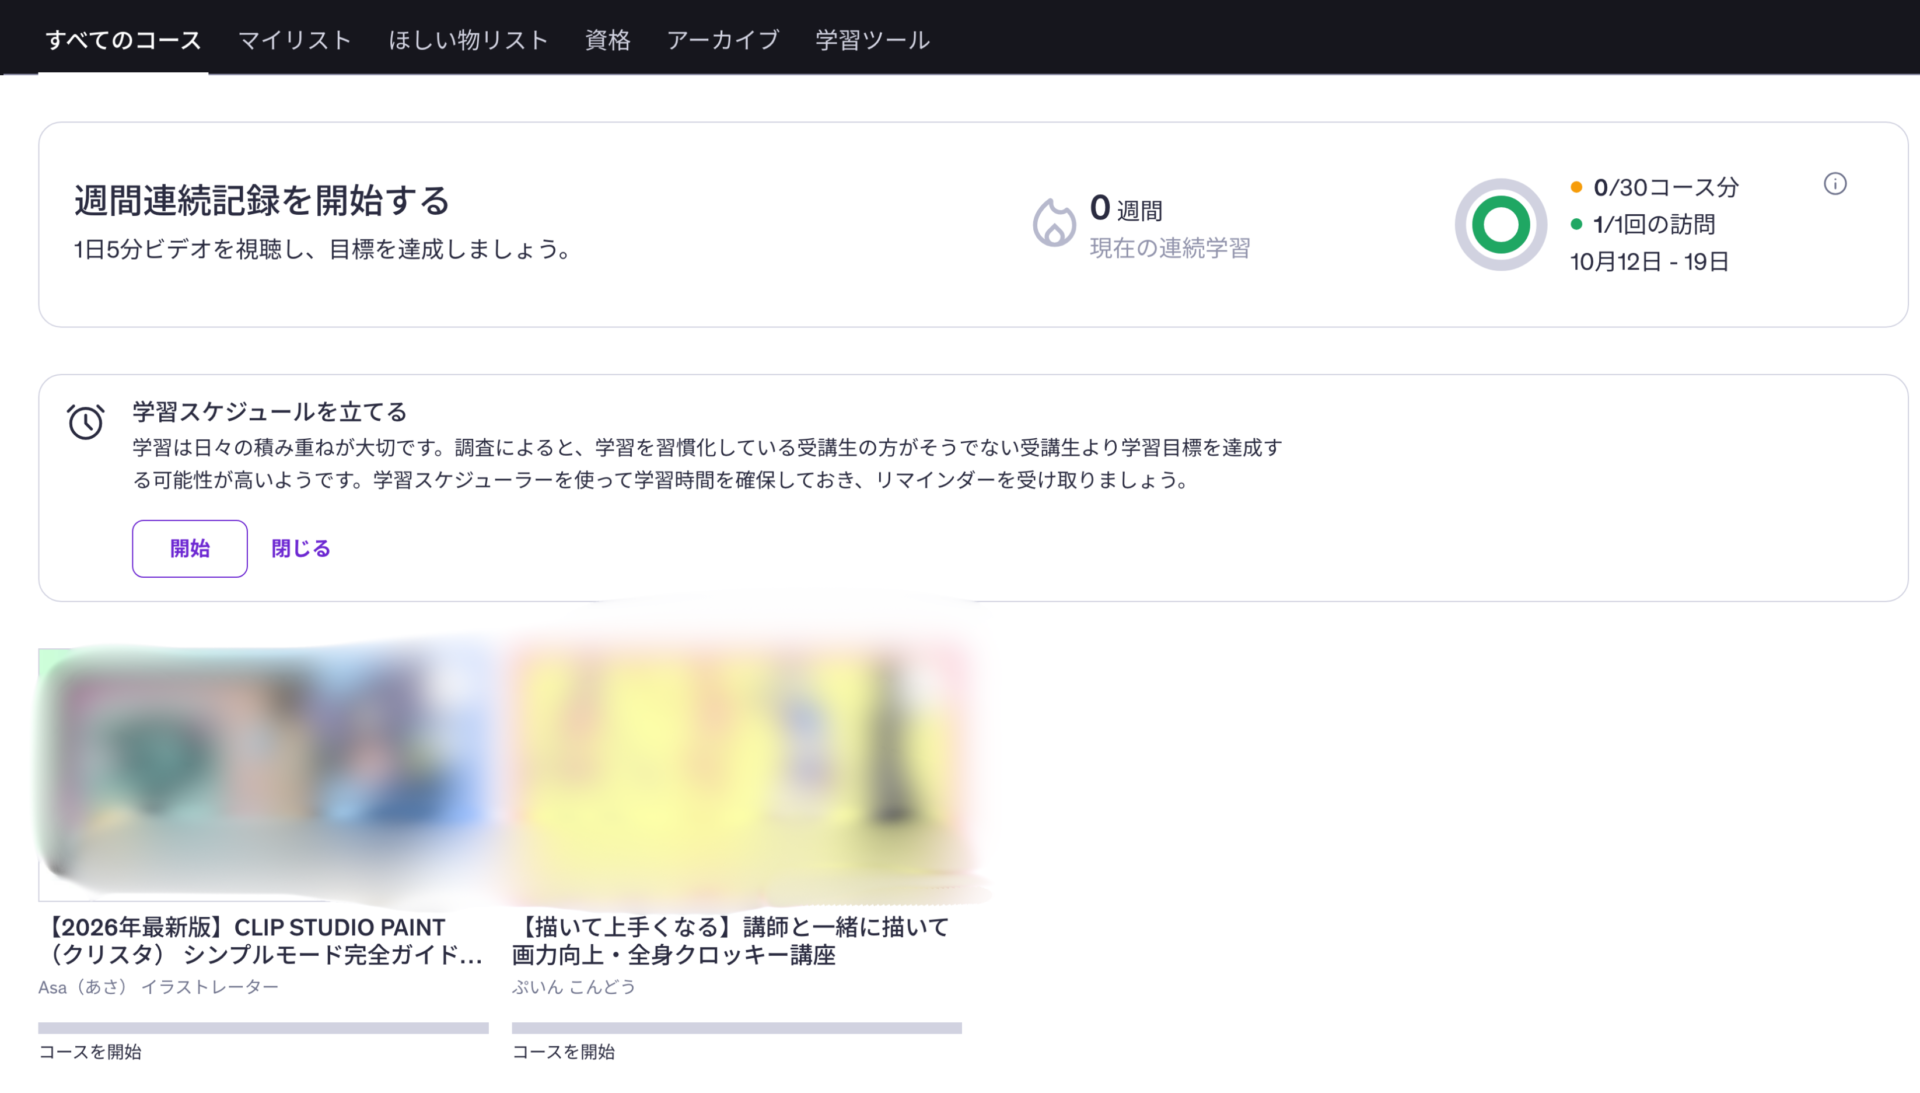Screen dimensions: 1920x1093
Task: Select the 資格 tab
Action: [x=607, y=40]
